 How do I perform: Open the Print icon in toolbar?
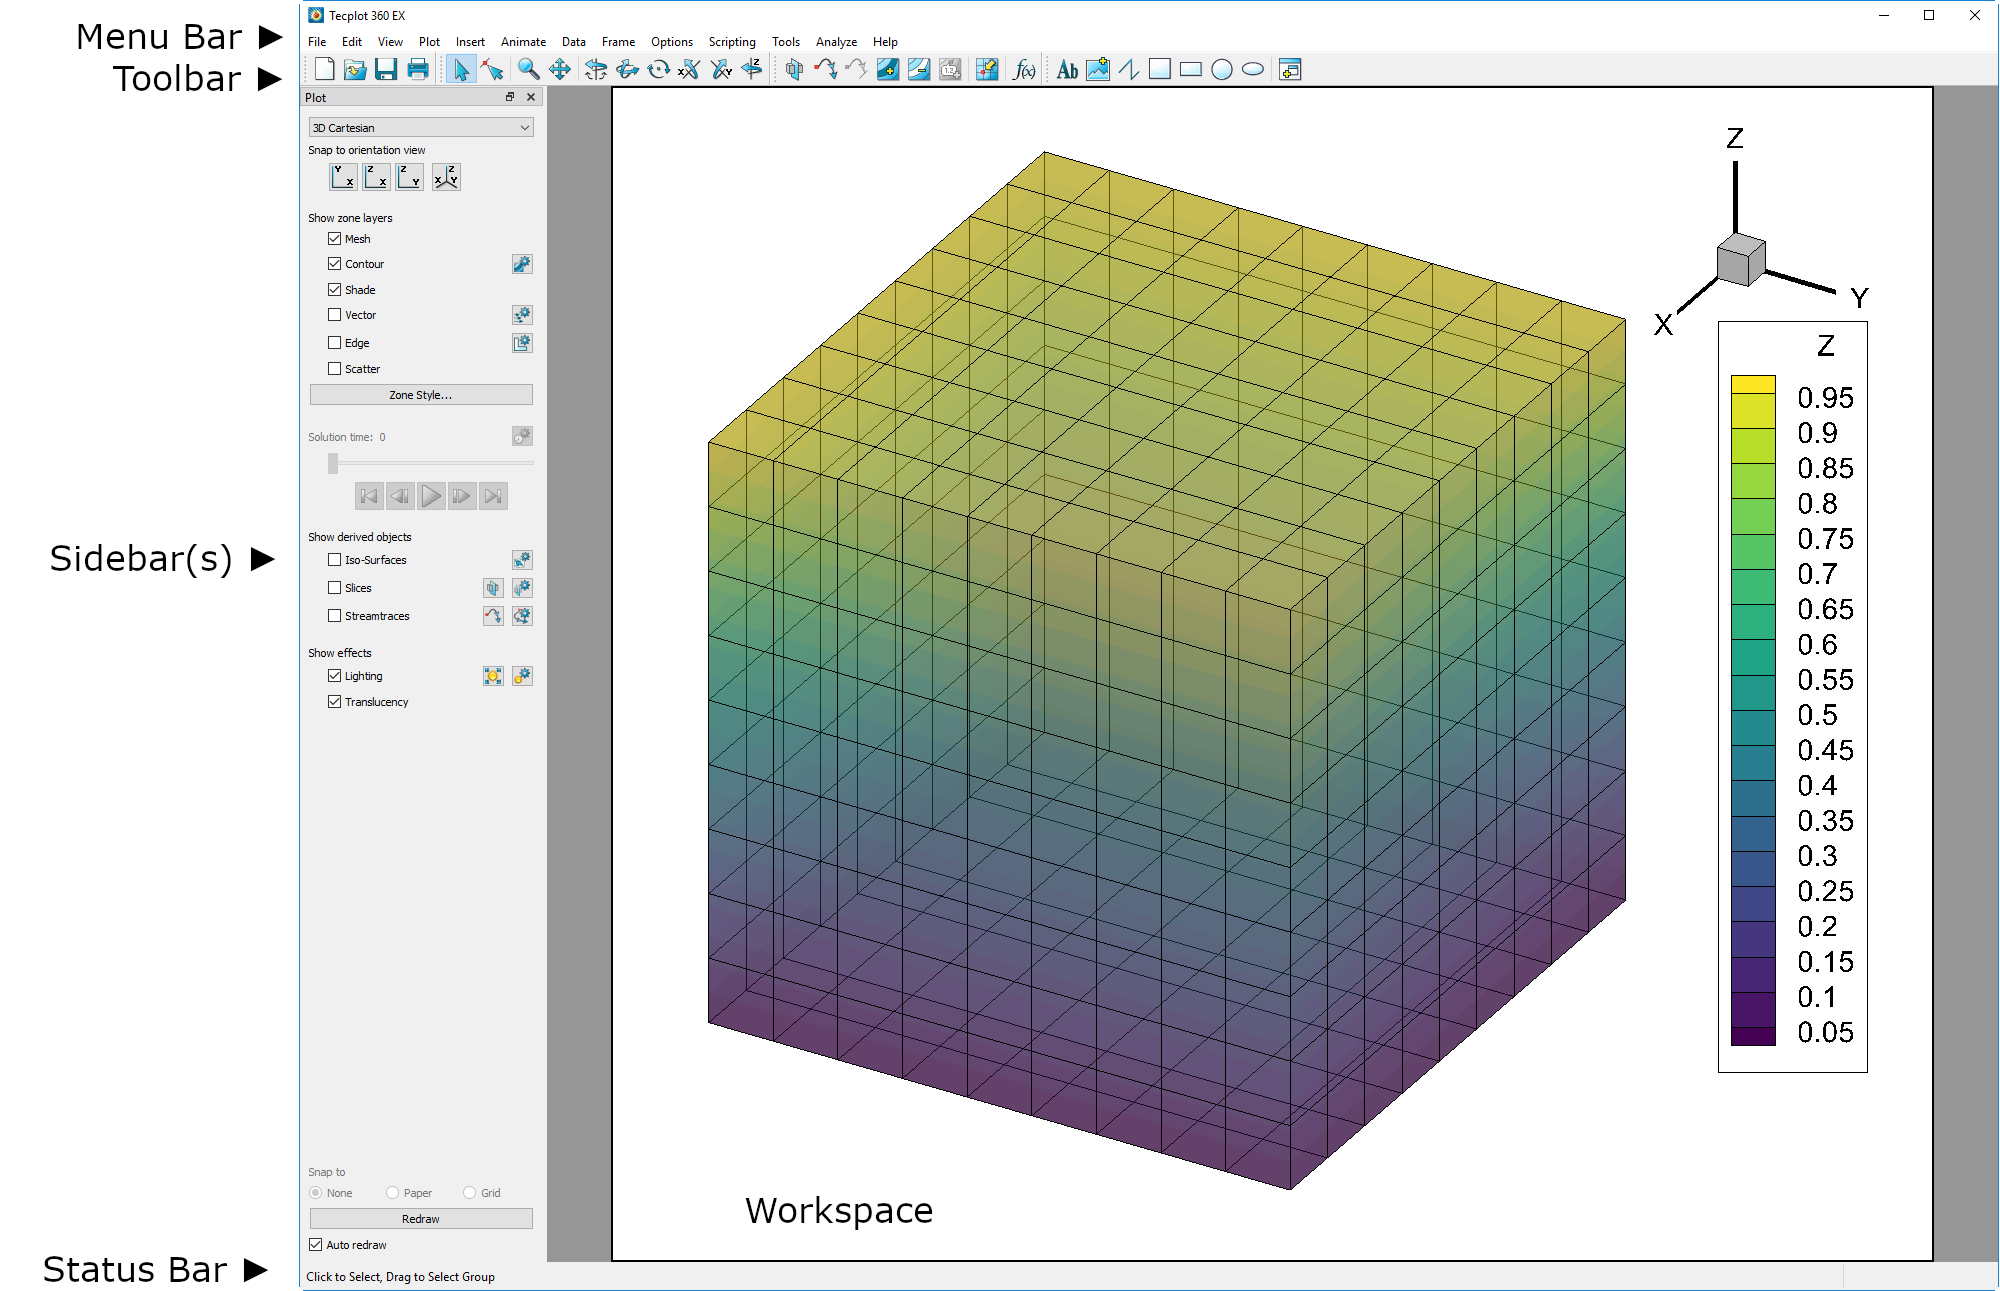pyautogui.click(x=418, y=69)
